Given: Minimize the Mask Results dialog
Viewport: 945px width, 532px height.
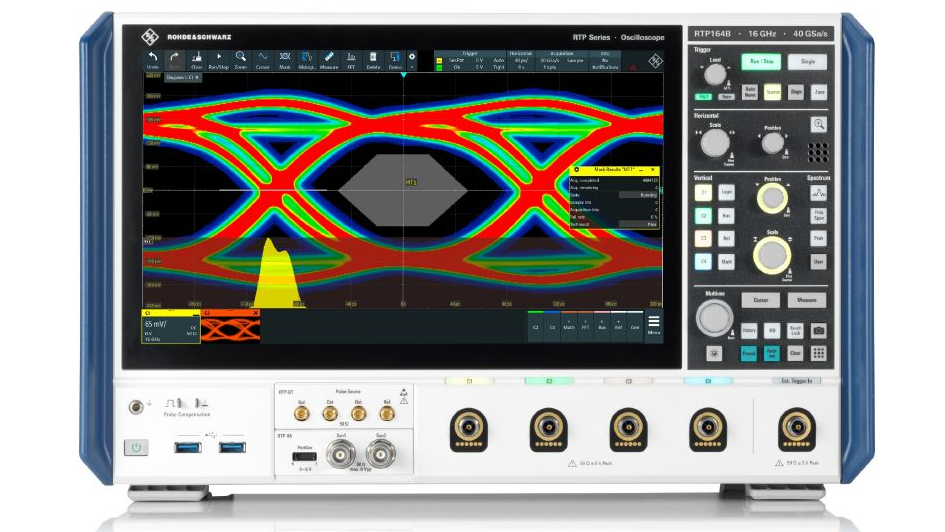Looking at the screenshot, I should (x=642, y=170).
